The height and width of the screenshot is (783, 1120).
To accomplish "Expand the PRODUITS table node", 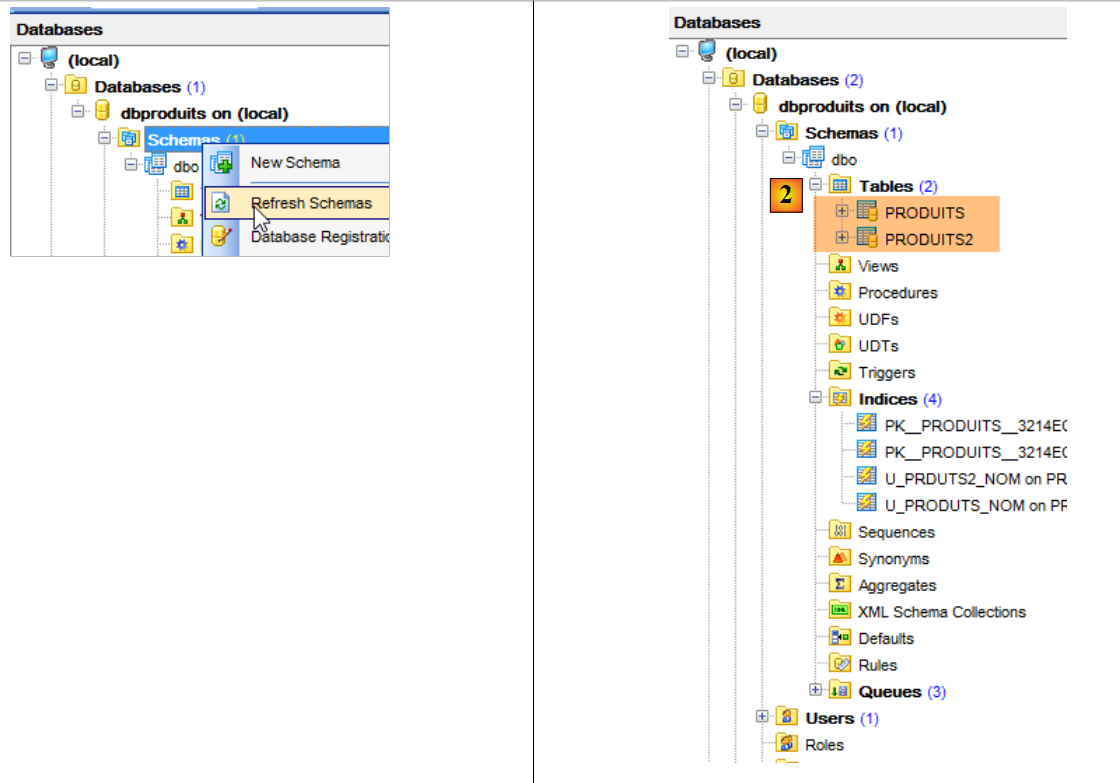I will tap(841, 212).
